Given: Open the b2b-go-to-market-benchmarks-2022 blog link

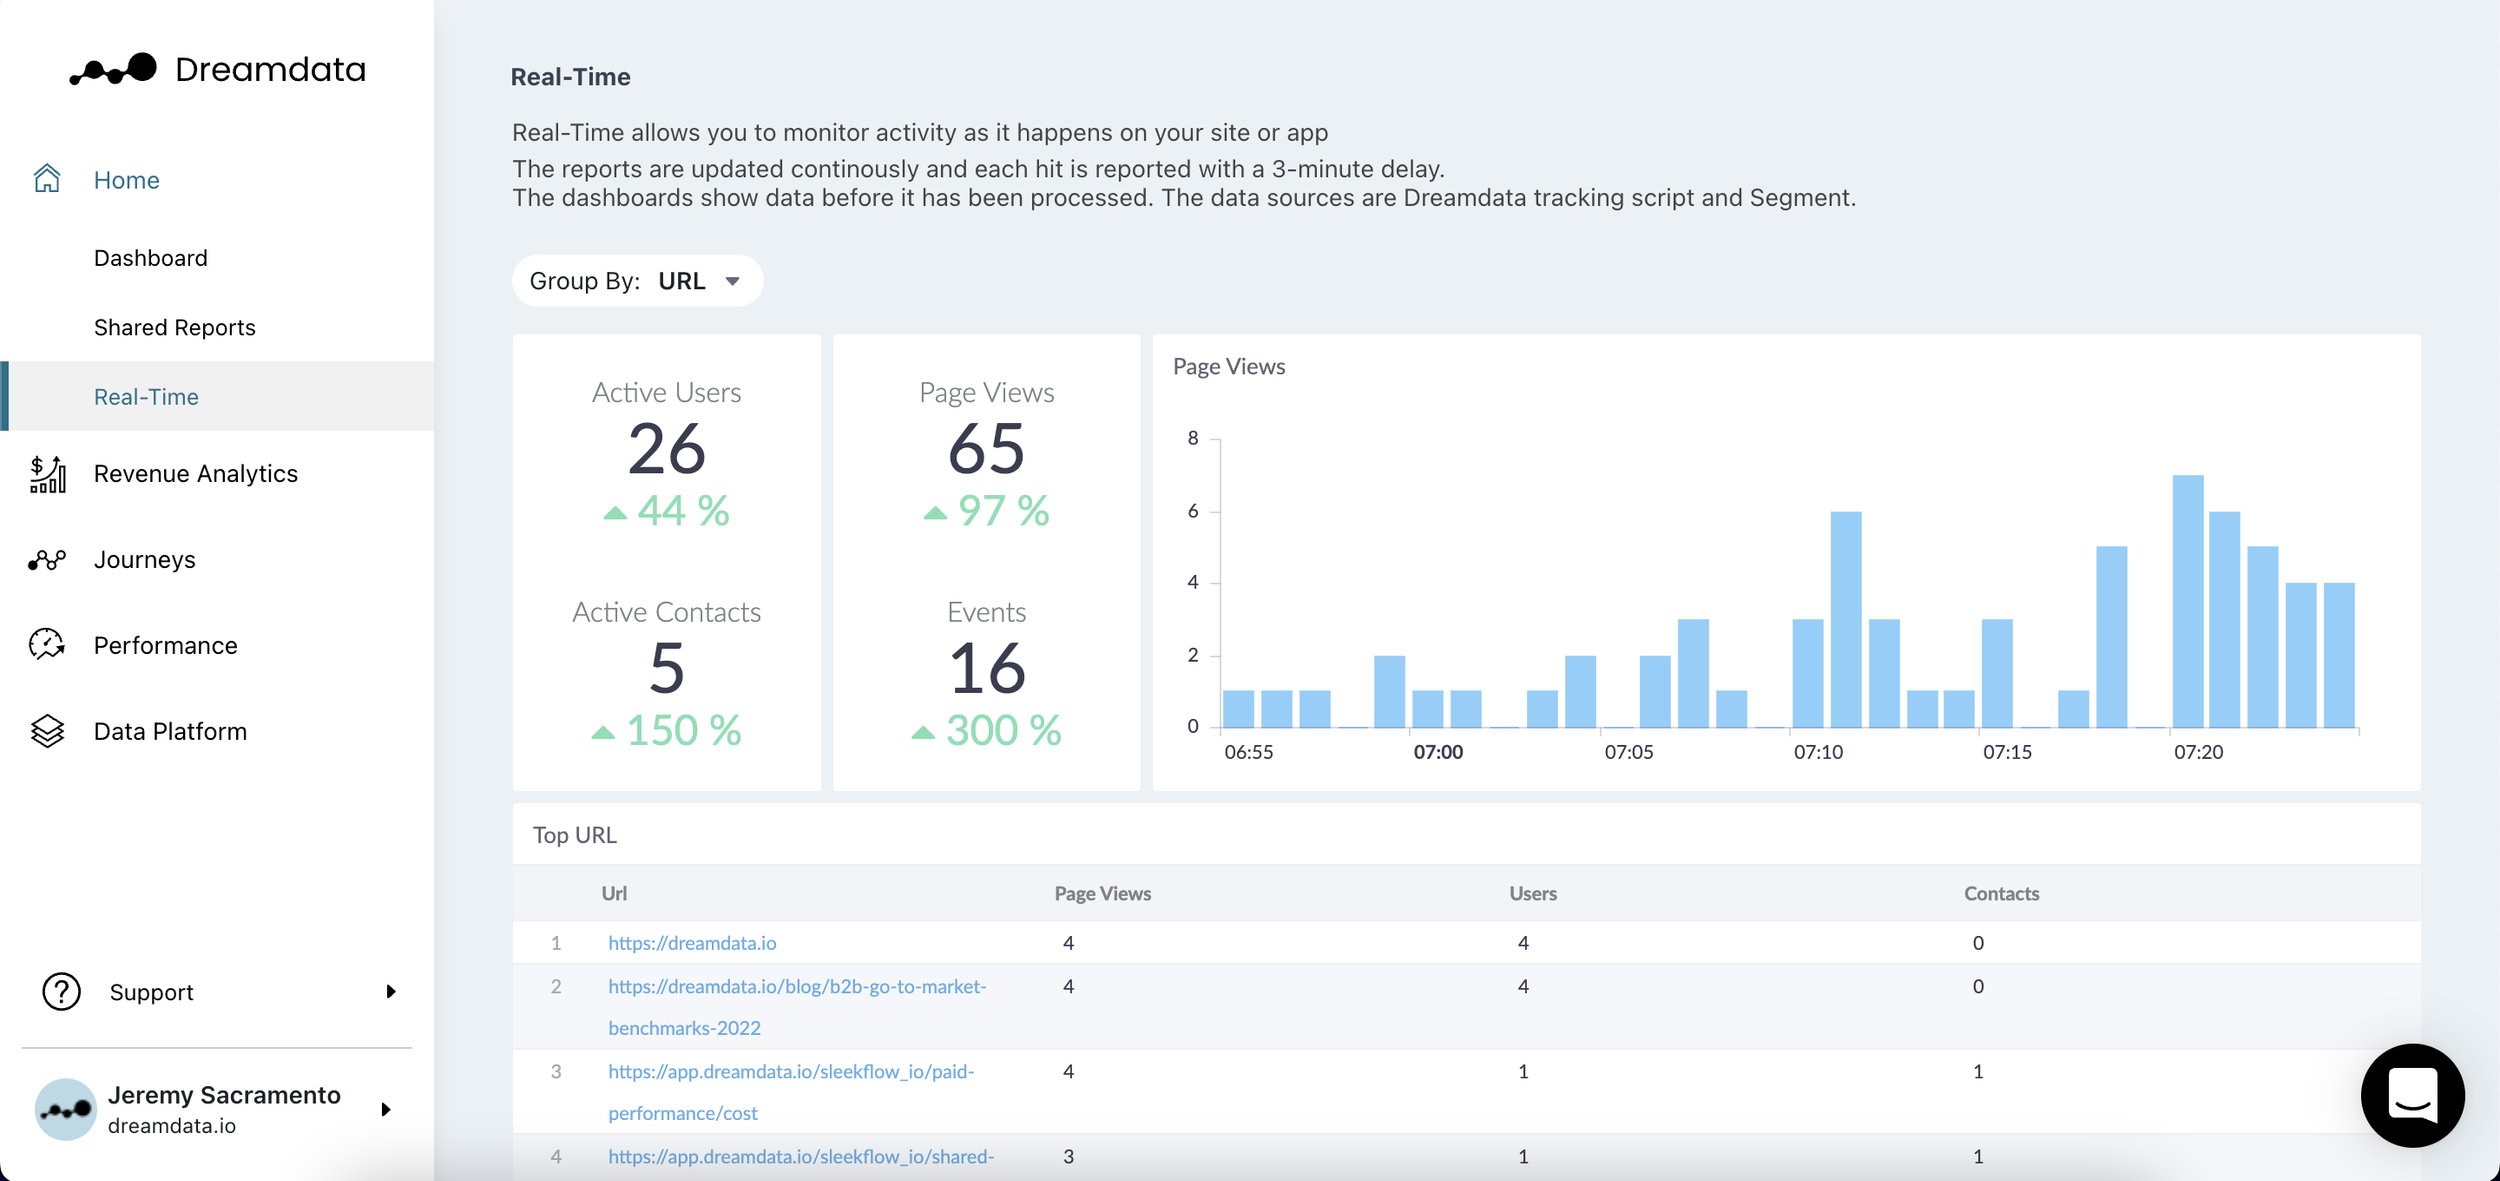Looking at the screenshot, I should point(797,987).
